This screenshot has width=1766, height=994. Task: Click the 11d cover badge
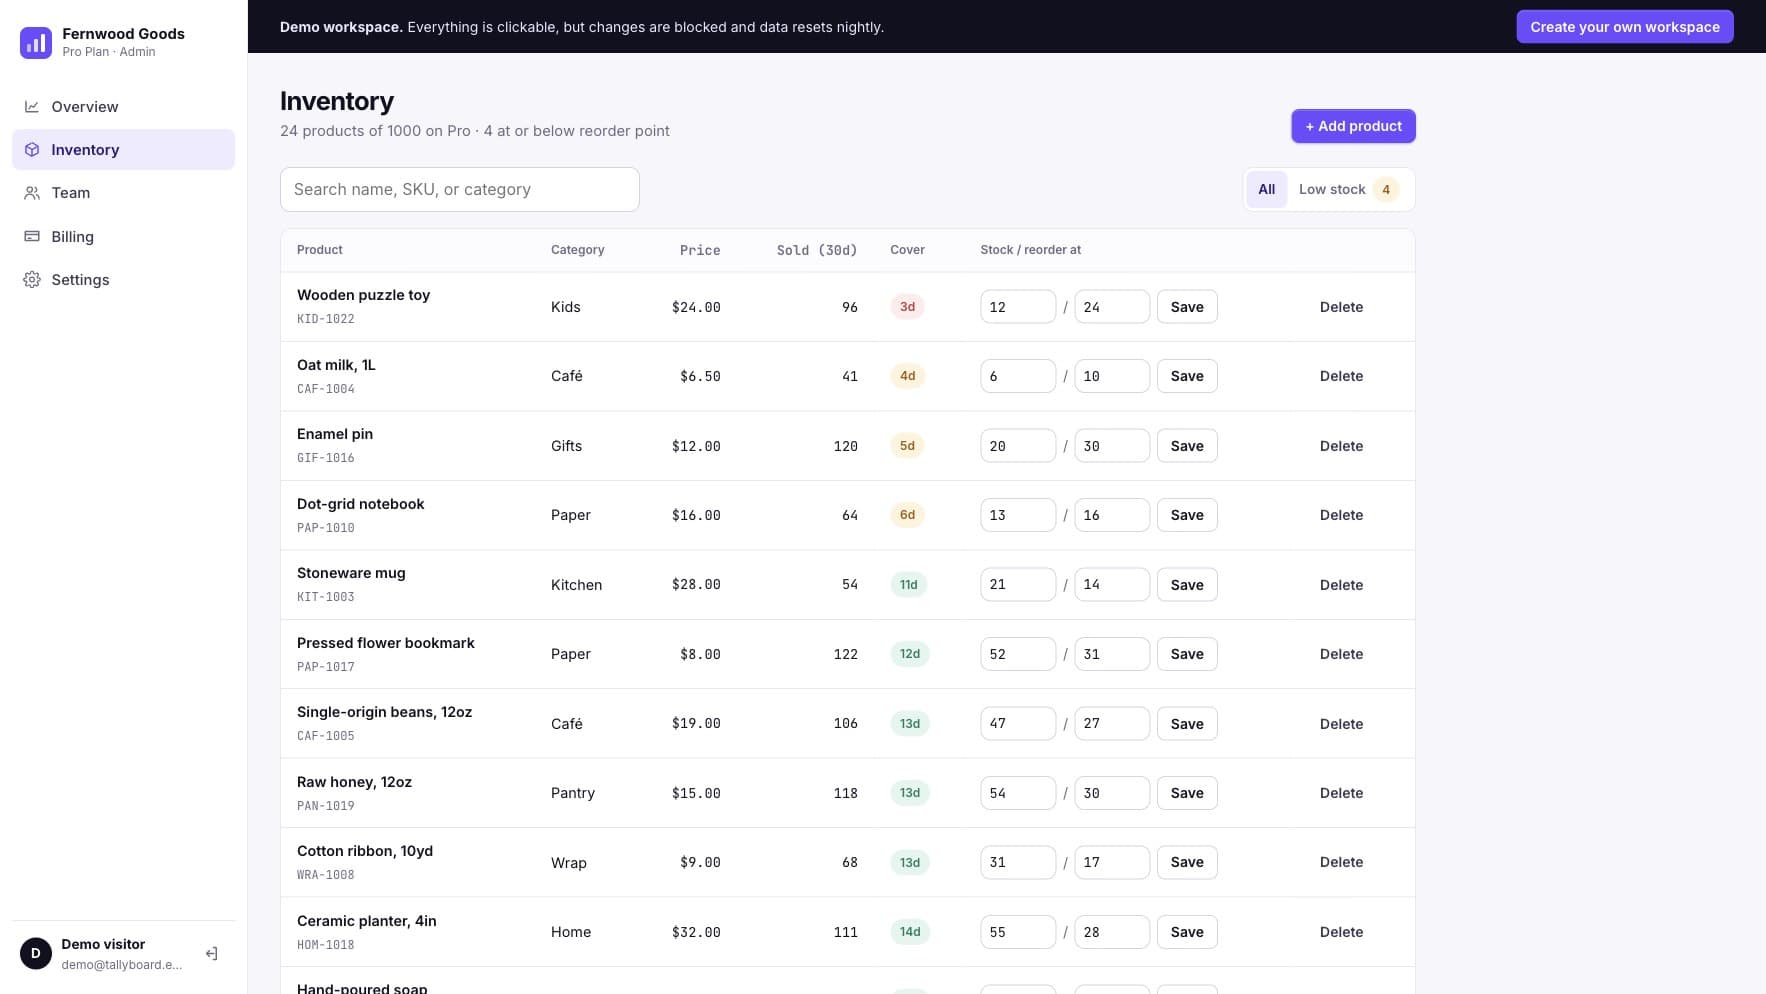coord(908,585)
